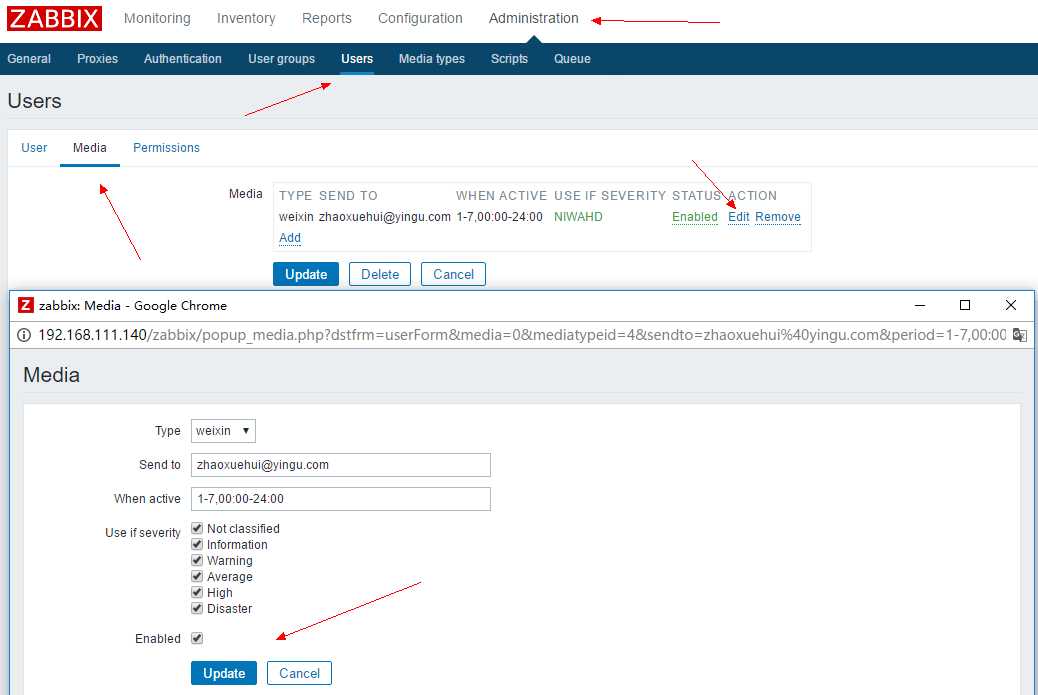
Task: Click Edit link for weixin media
Action: (739, 217)
